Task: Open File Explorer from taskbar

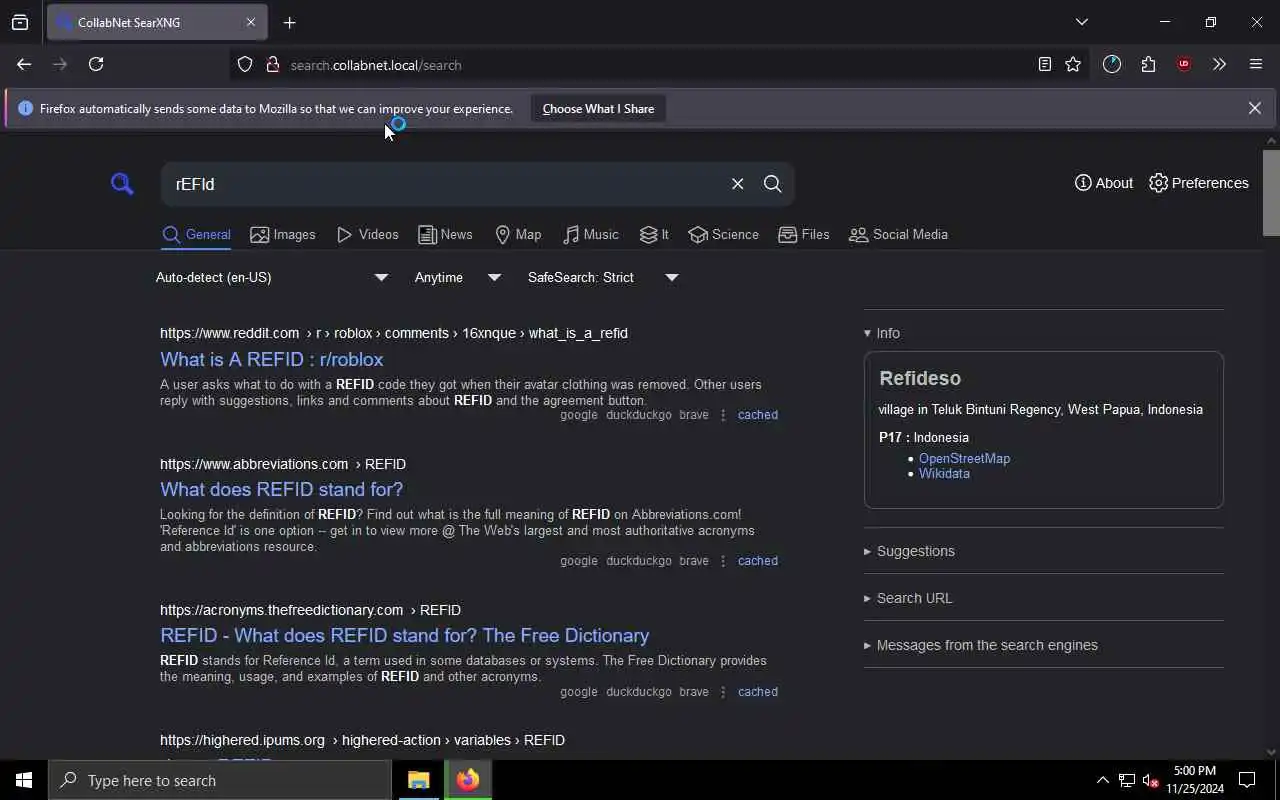Action: tap(418, 780)
